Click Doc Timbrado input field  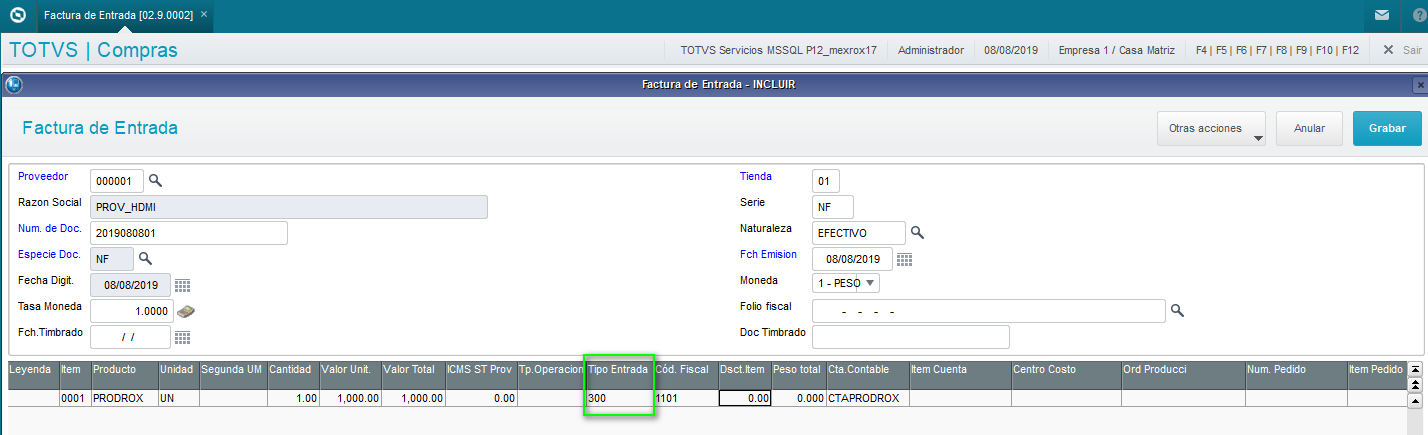[x=911, y=337]
